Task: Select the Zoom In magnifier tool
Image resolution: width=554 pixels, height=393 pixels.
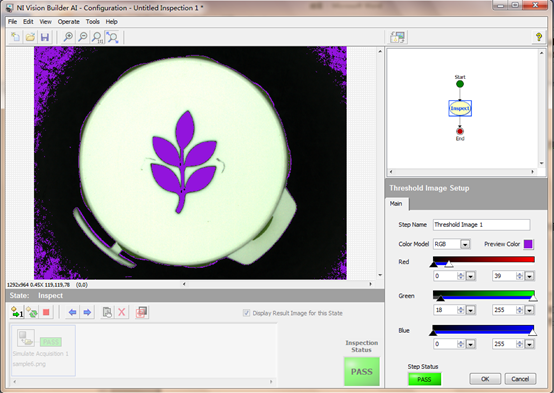Action: point(68,37)
